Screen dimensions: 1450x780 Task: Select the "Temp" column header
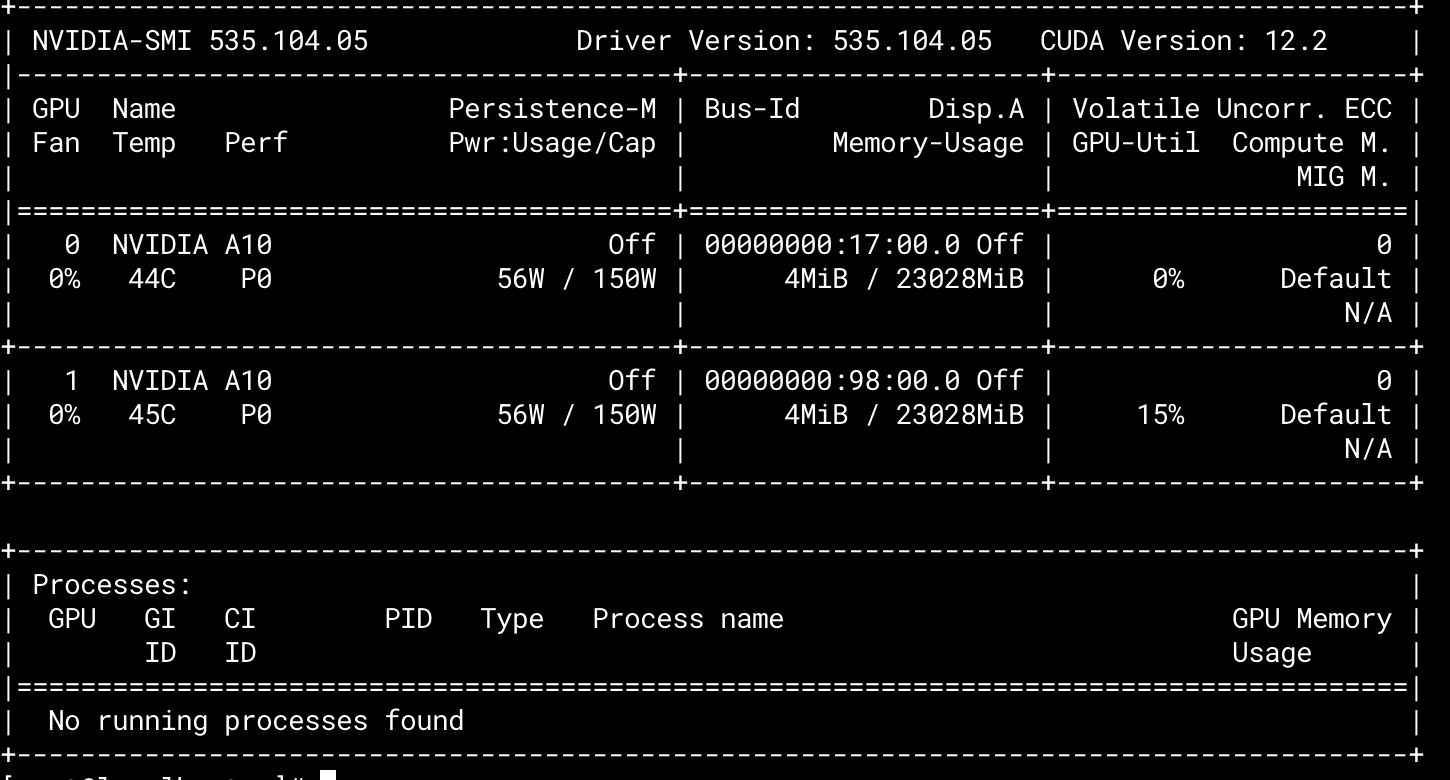[144, 143]
